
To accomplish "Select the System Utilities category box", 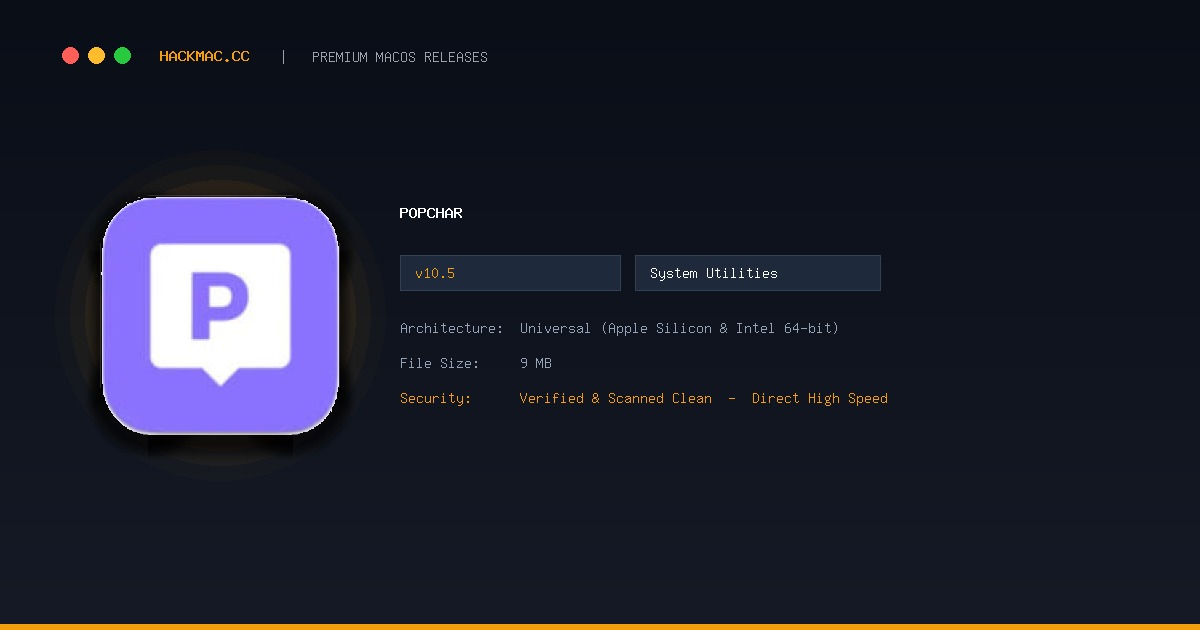I will (758, 273).
